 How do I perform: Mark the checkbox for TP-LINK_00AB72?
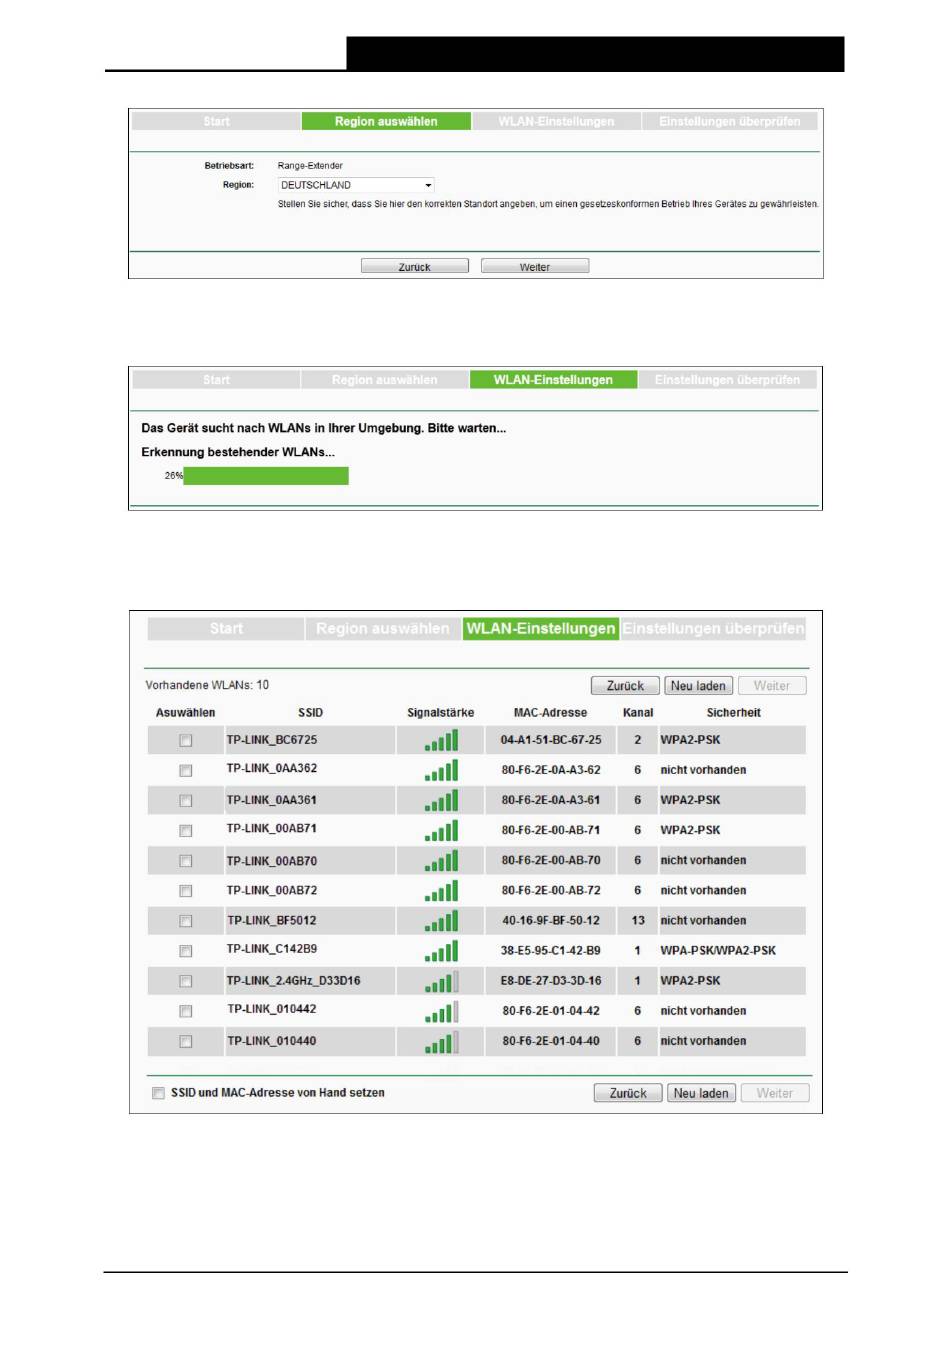click(185, 891)
